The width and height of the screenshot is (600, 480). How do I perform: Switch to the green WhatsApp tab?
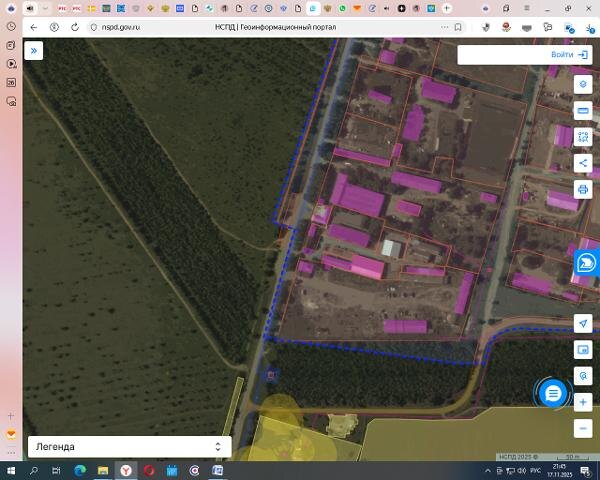[342, 8]
